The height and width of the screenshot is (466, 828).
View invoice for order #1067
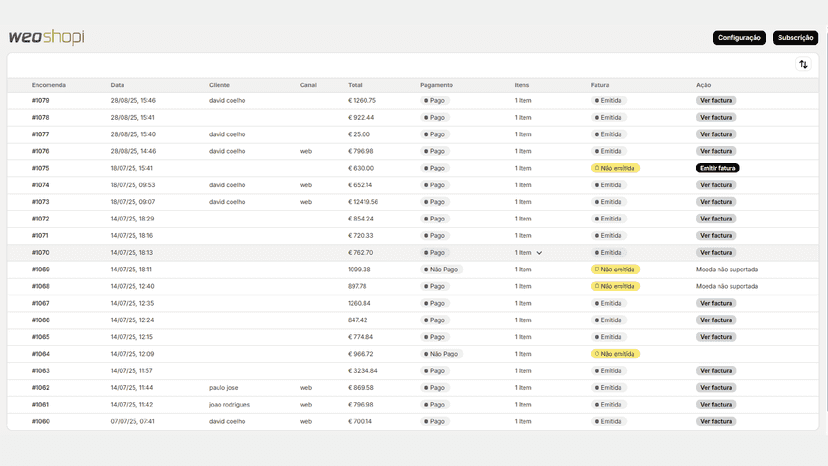coord(716,303)
